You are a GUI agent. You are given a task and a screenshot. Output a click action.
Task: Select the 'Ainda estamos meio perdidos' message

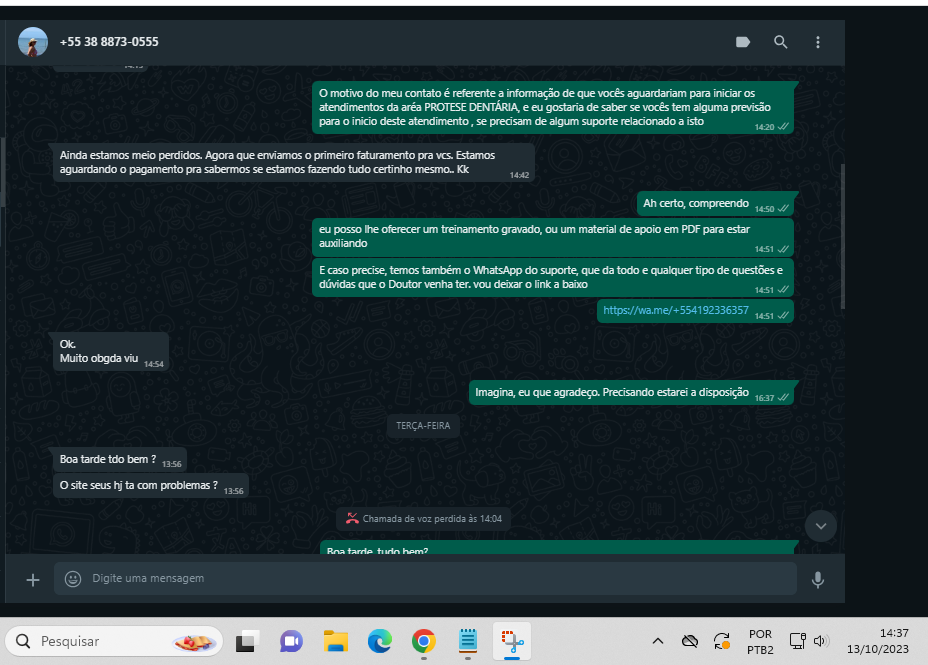294,162
